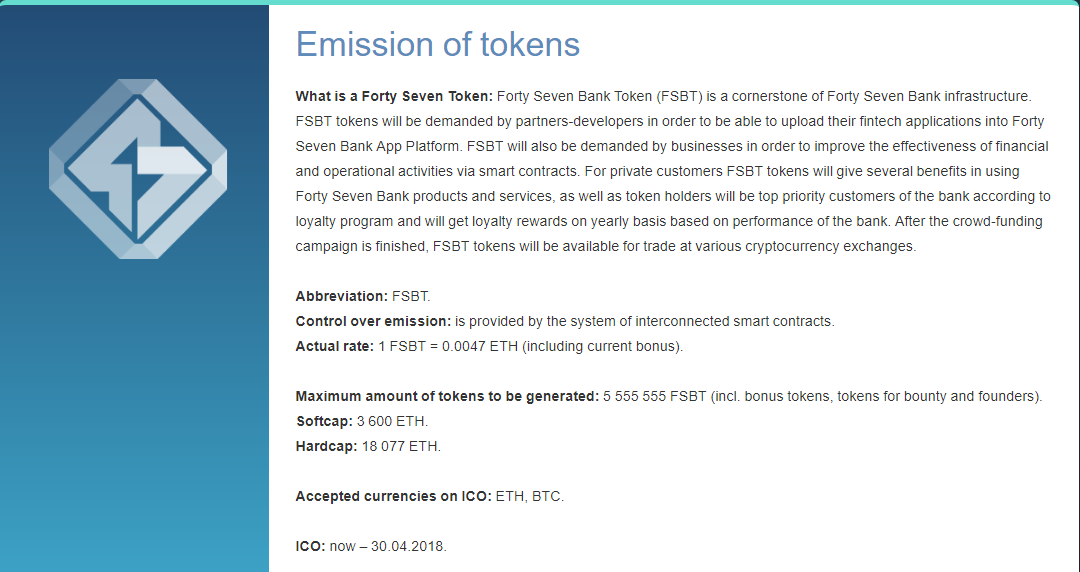This screenshot has width=1080, height=572.
Task: Click the "18 077 ETH" hardcap value
Action: (400, 447)
